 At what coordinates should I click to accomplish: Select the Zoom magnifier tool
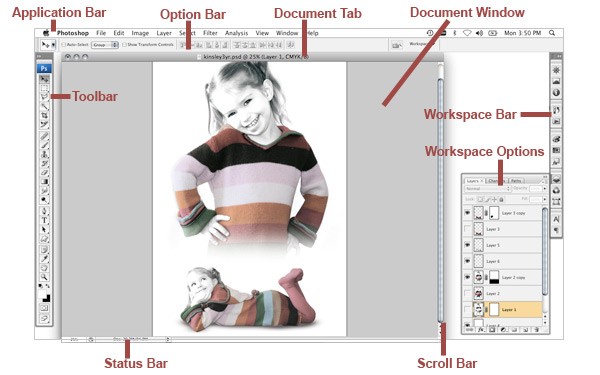[x=44, y=277]
